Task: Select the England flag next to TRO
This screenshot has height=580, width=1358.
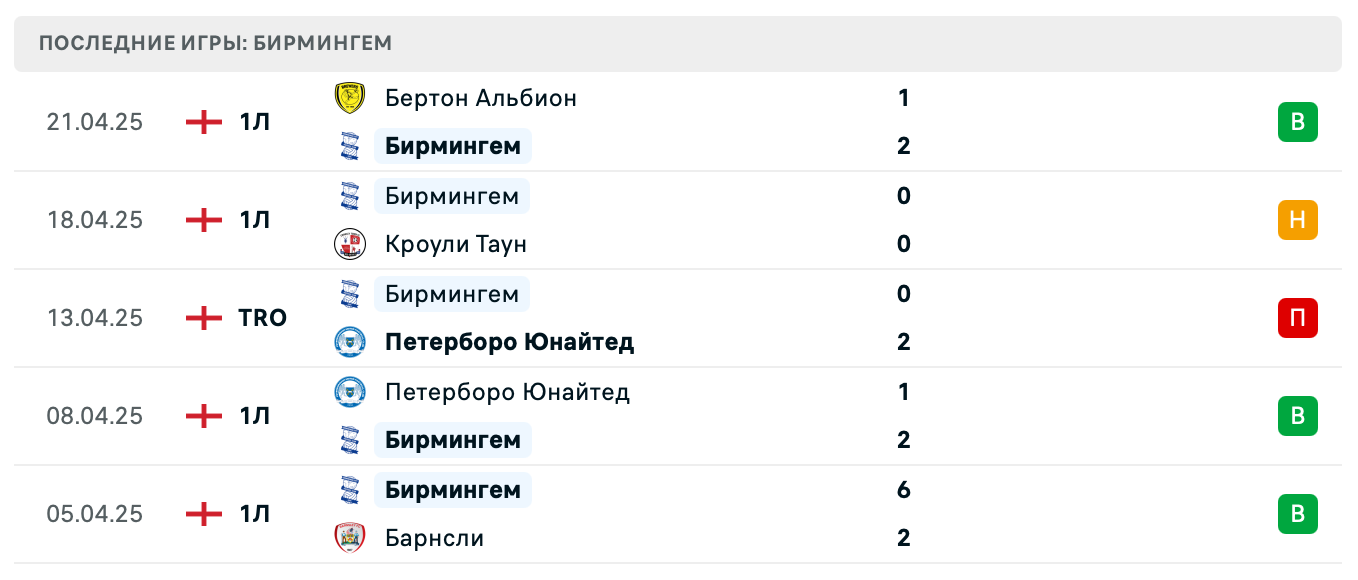Action: tap(203, 318)
